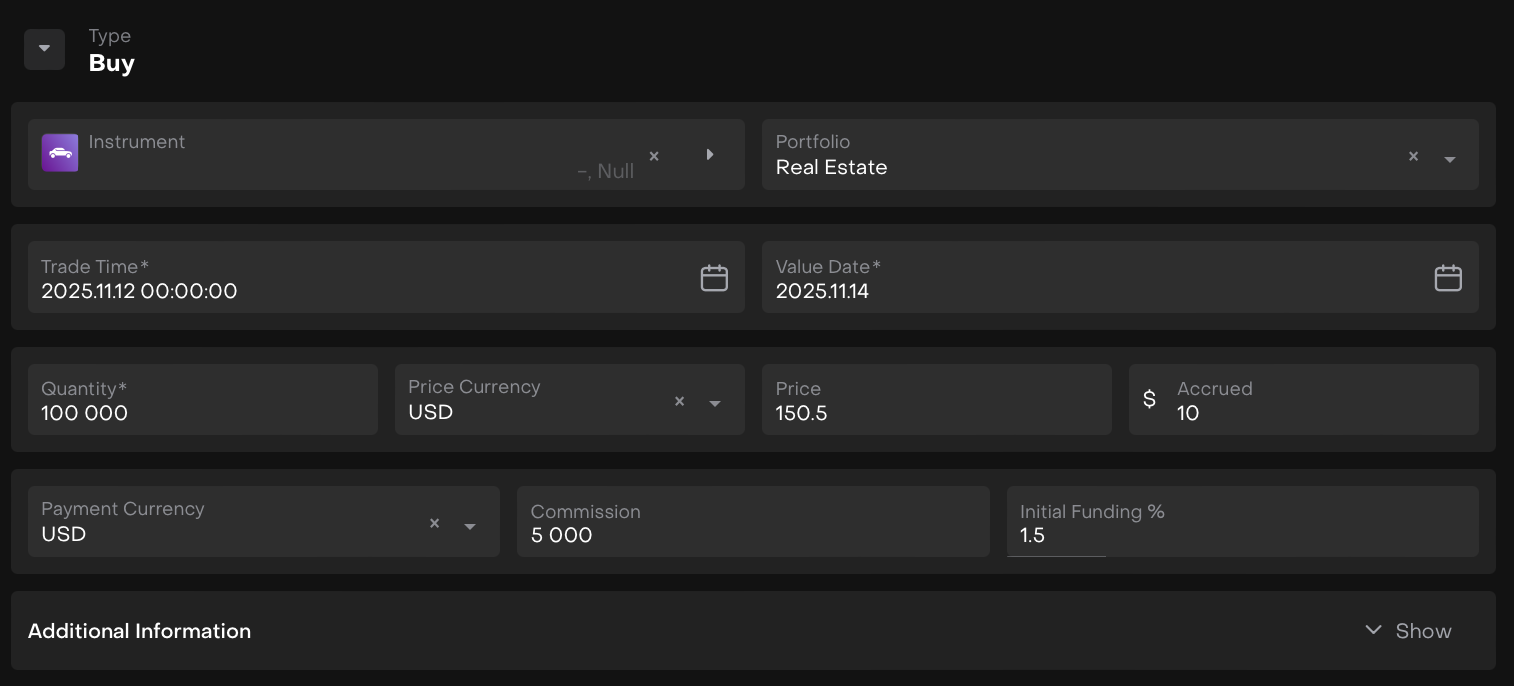
Task: Open the Value Date calendar picker
Action: click(x=1448, y=278)
